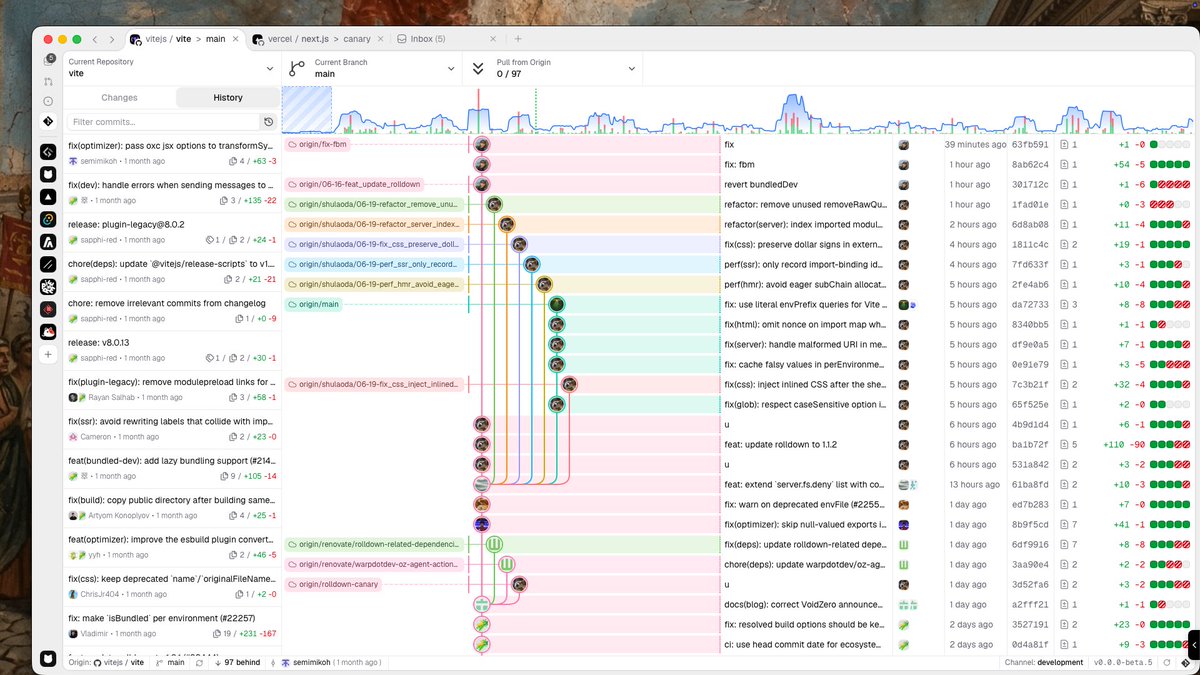
Task: Open the issues circle icon in sidebar
Action: (48, 101)
